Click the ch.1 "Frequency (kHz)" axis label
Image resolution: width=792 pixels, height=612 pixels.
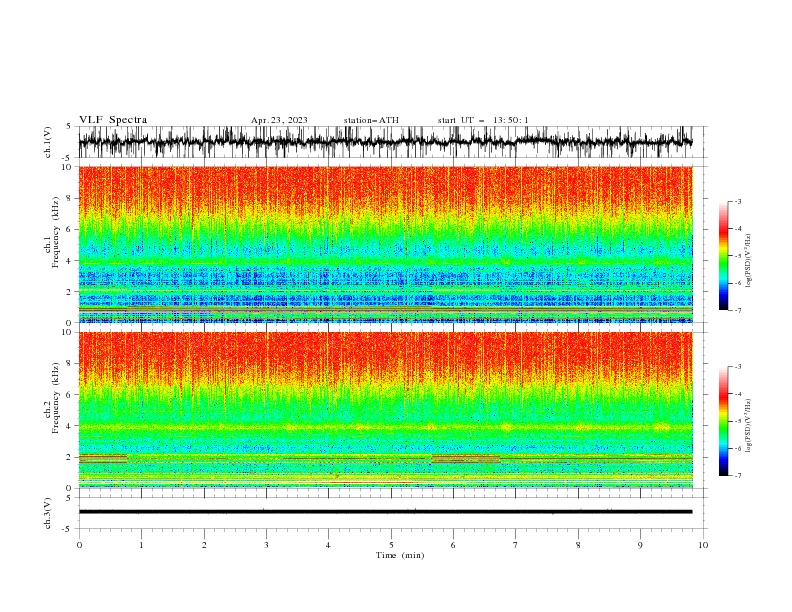click(x=56, y=230)
